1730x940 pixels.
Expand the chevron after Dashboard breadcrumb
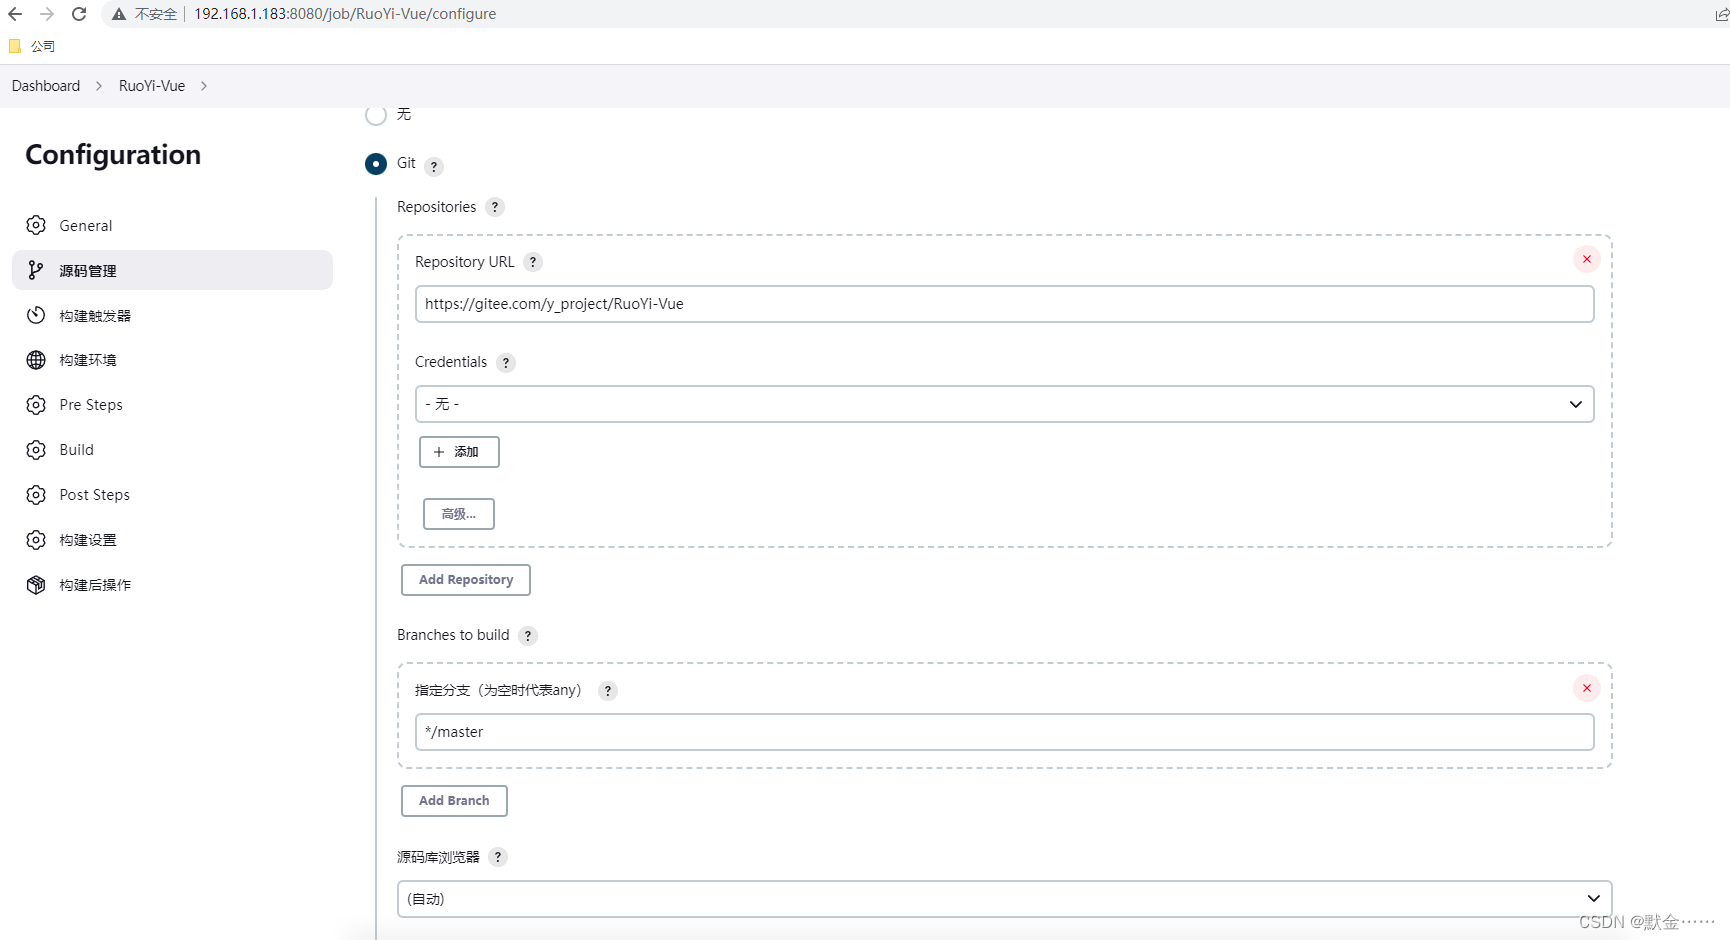pos(99,86)
